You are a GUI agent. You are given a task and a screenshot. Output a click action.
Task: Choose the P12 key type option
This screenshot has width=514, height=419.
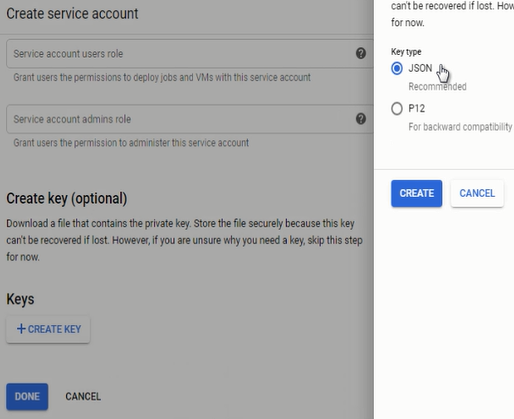coord(397,109)
